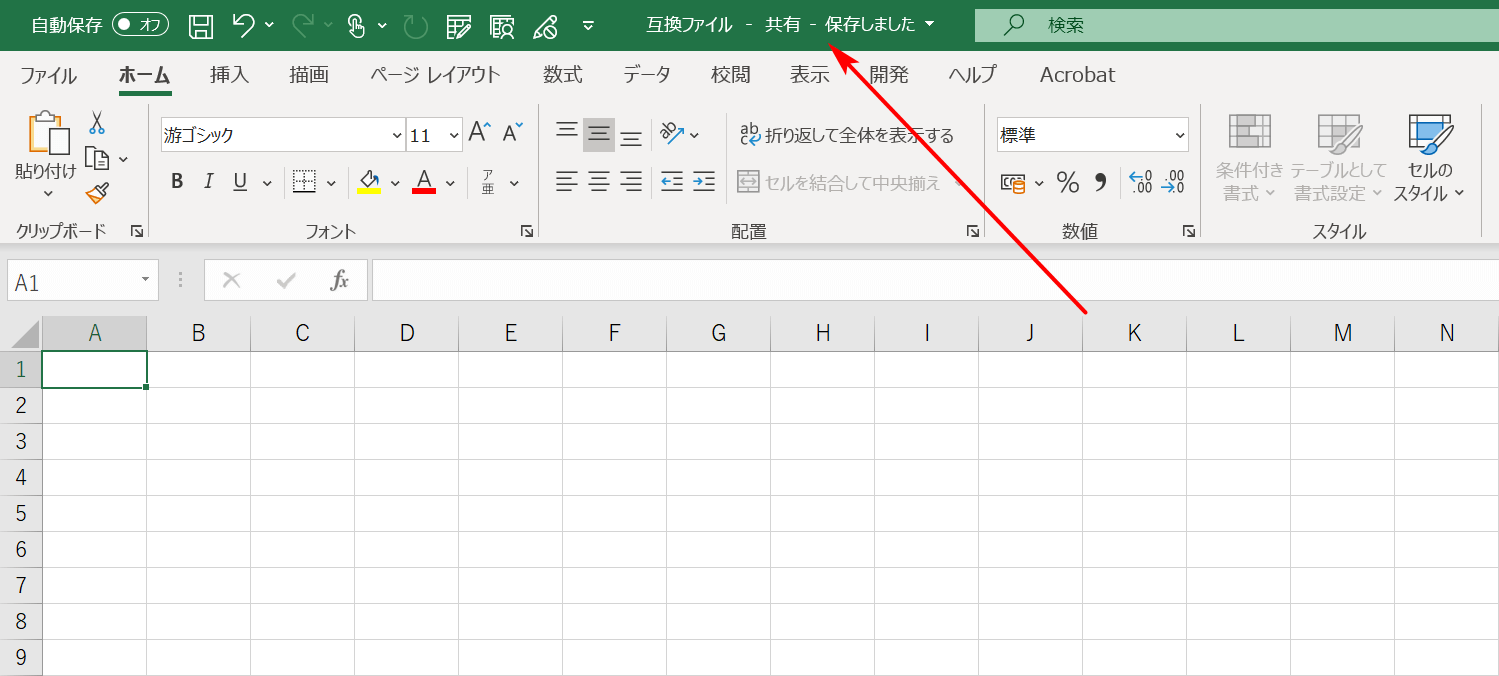Select the Percent Style formatting icon
Screen dimensions: 1499x676
[x=1066, y=183]
